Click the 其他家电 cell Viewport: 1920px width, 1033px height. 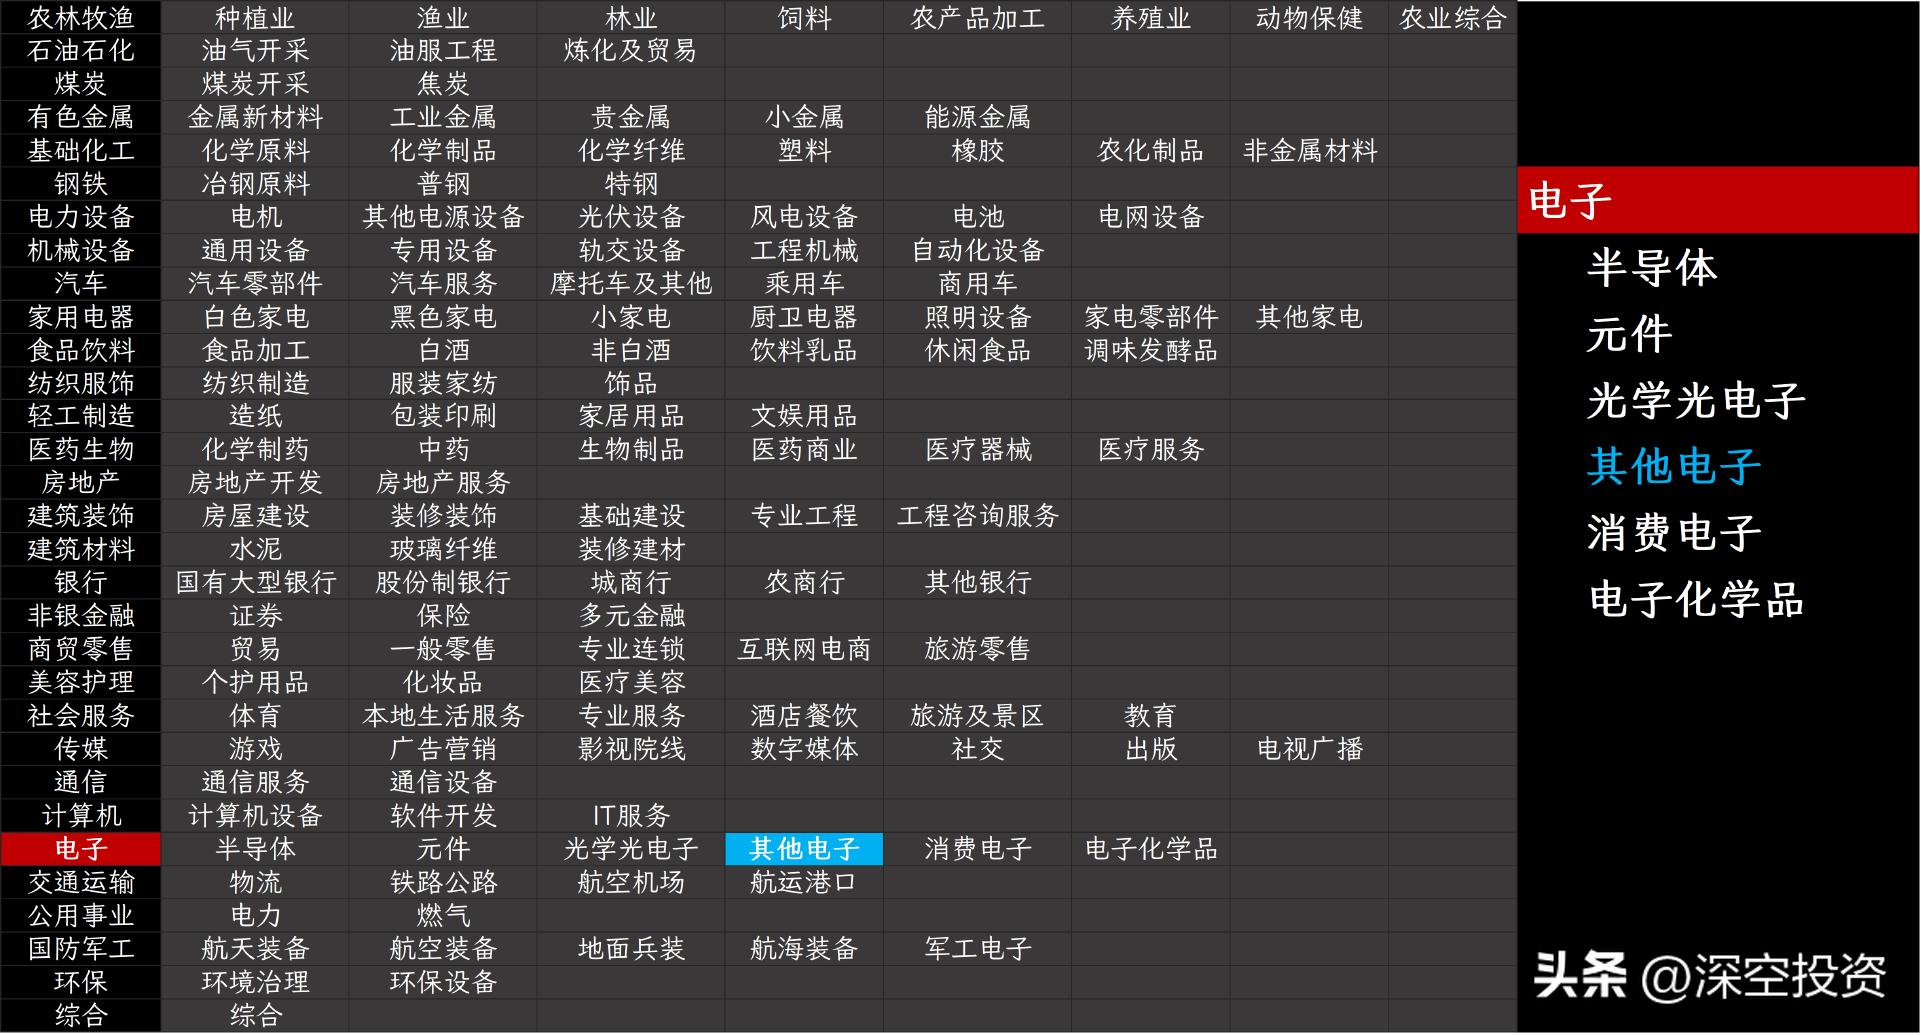point(1309,317)
